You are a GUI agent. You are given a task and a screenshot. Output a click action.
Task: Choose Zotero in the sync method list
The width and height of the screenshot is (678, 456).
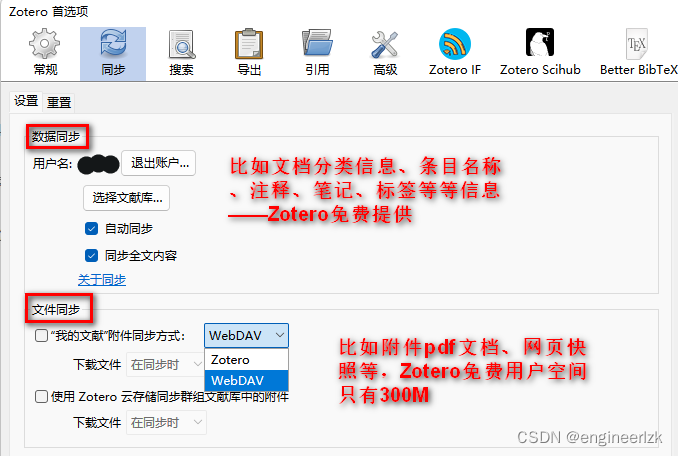click(x=246, y=360)
